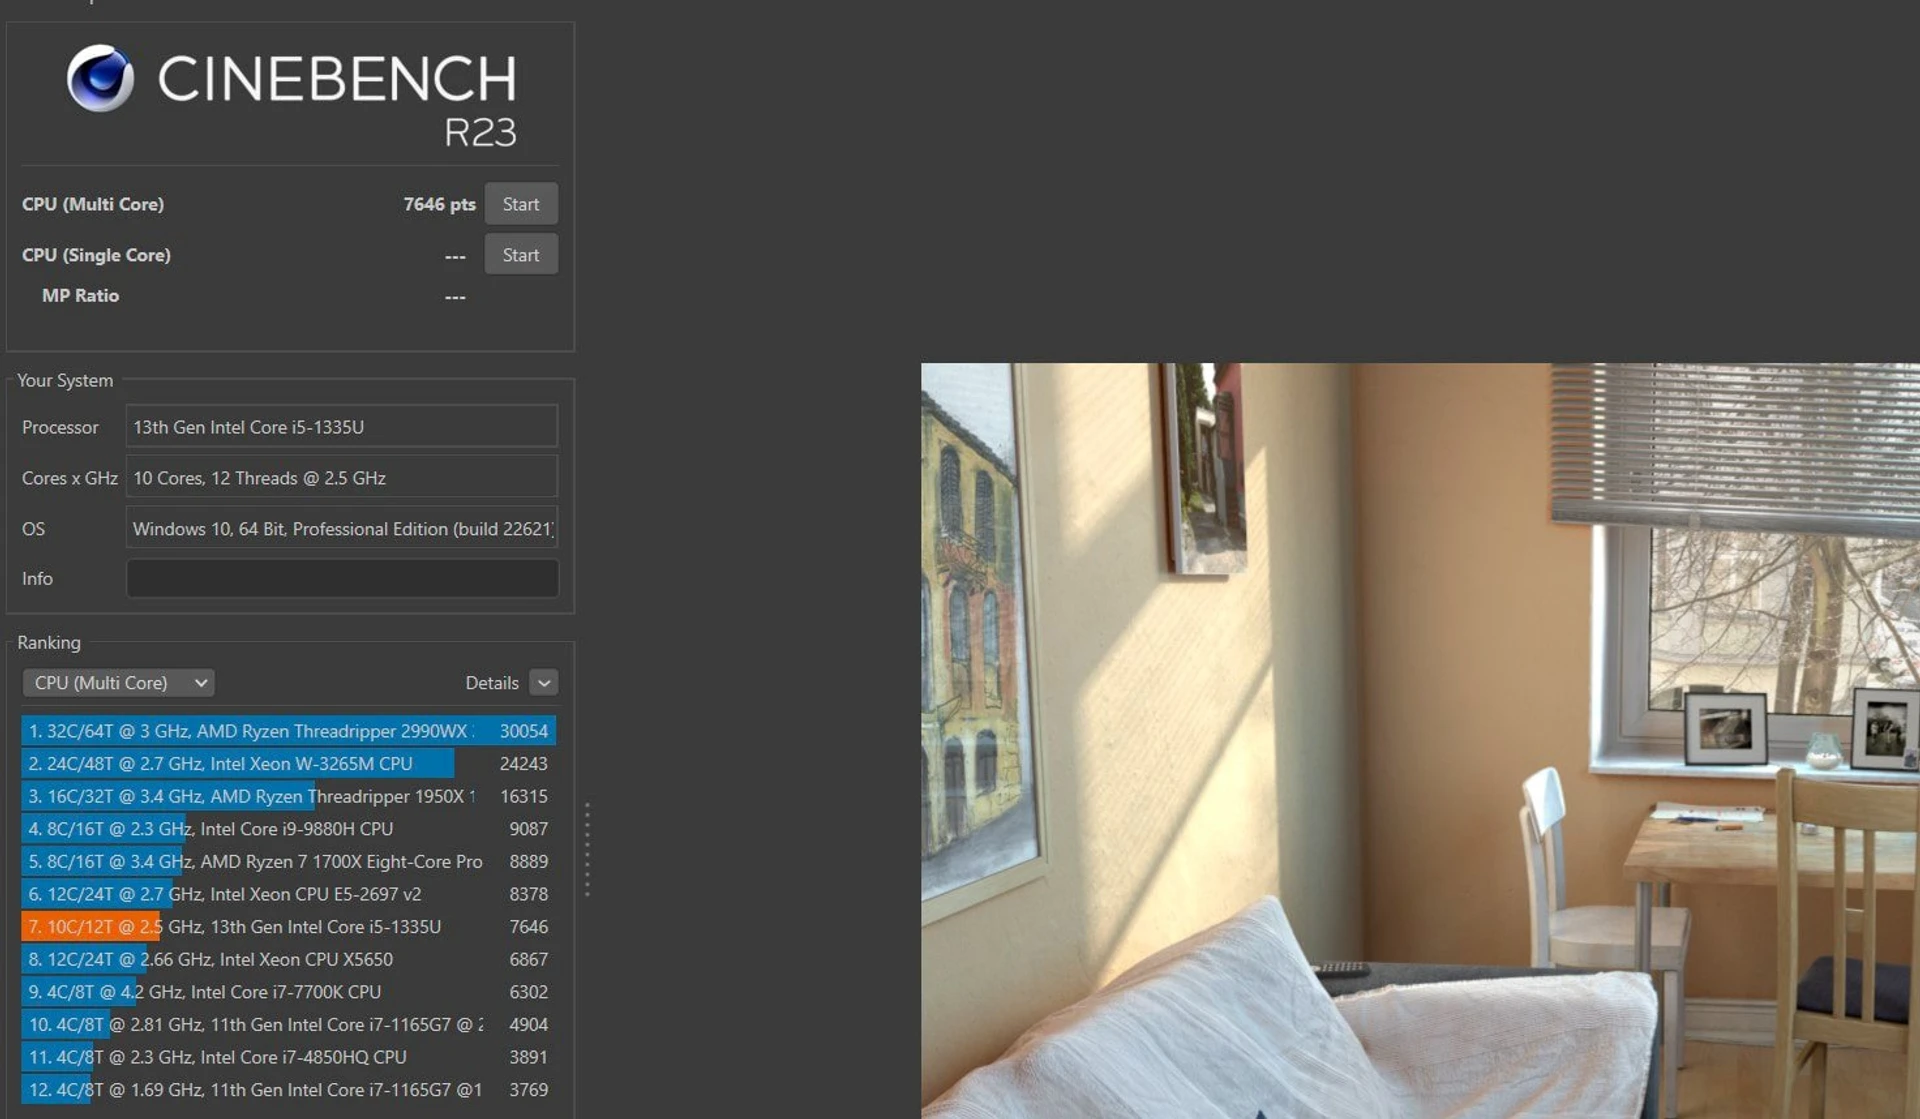Click the rendered room preview image
The height and width of the screenshot is (1119, 1920).
tap(1420, 740)
